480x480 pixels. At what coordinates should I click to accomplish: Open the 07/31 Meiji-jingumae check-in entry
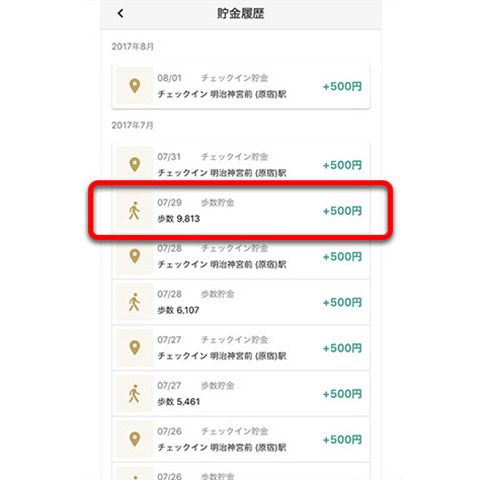pos(241,165)
